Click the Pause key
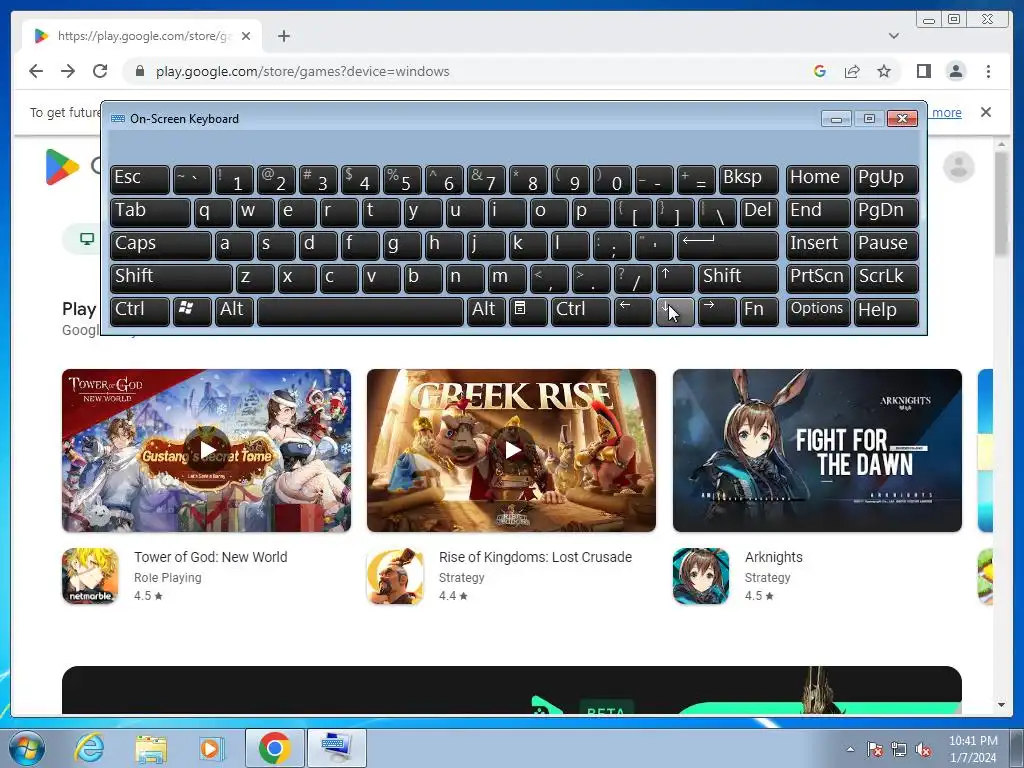The image size is (1024, 768). point(886,245)
